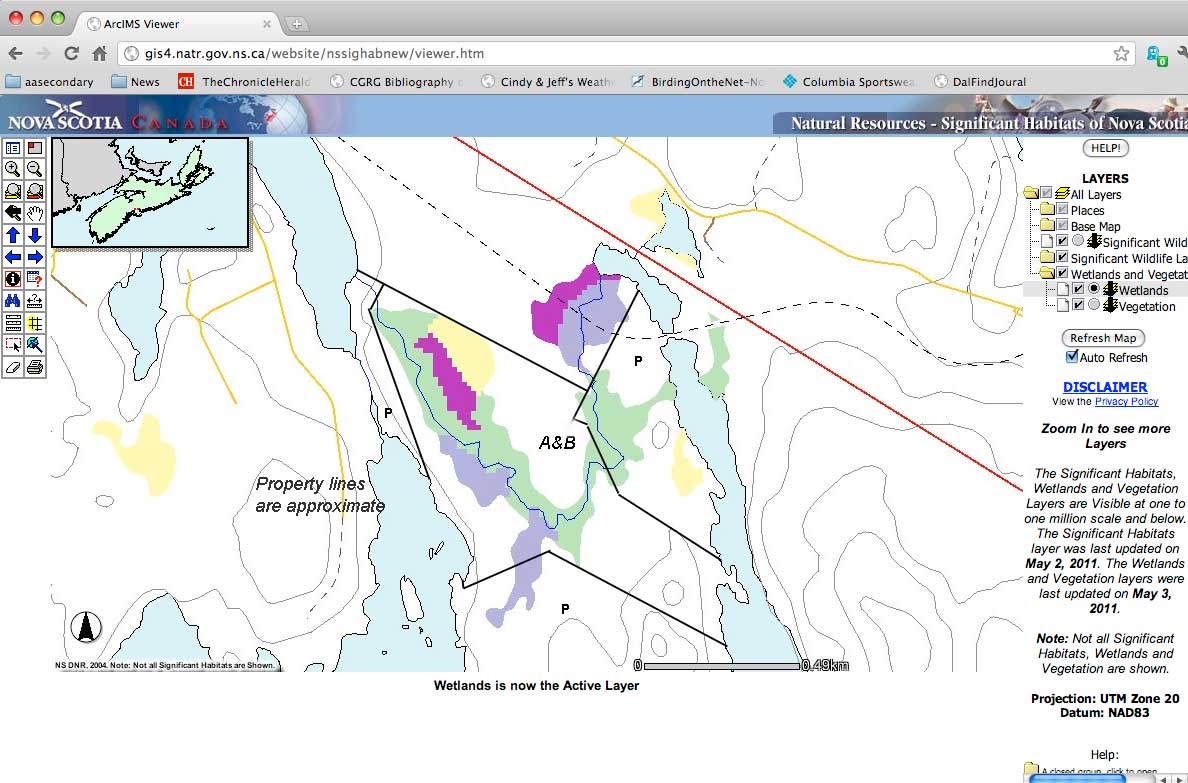Collapse the Wetlands and Vegetation folder
The width and height of the screenshot is (1188, 783).
tap(1047, 273)
